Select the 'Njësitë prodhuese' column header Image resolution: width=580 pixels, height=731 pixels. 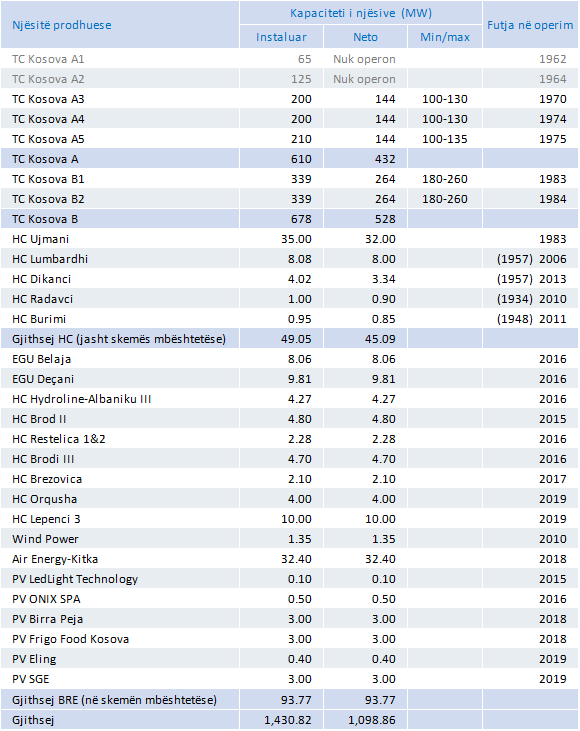coord(62,25)
